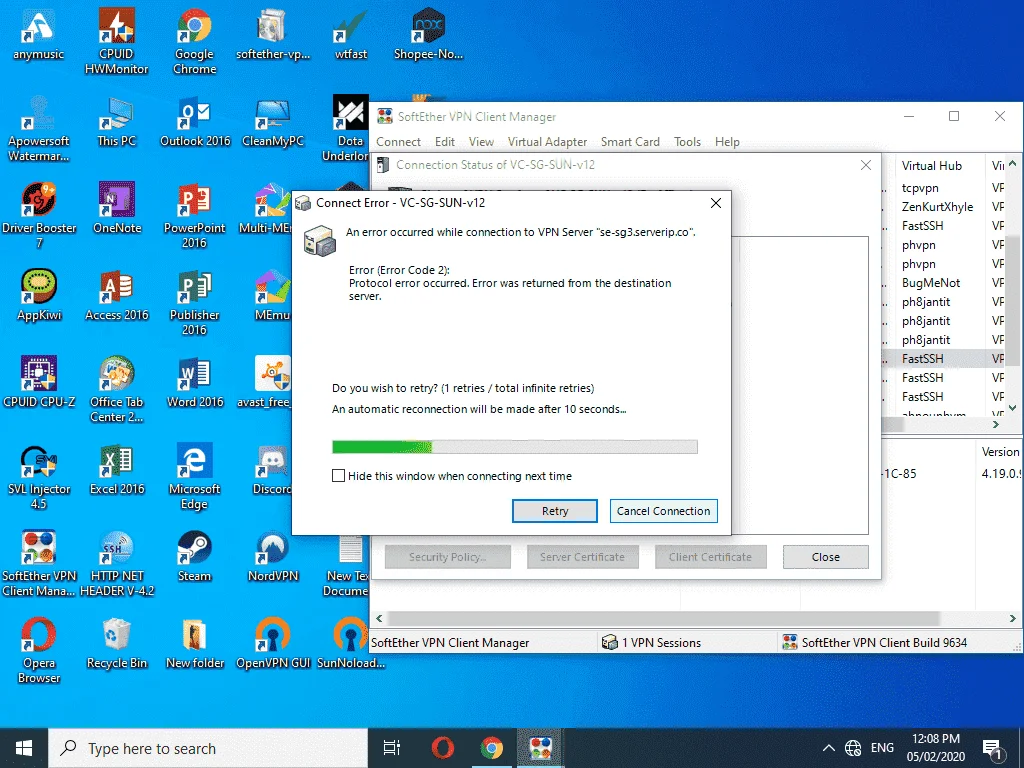Click the Server Certificate button

[582, 557]
